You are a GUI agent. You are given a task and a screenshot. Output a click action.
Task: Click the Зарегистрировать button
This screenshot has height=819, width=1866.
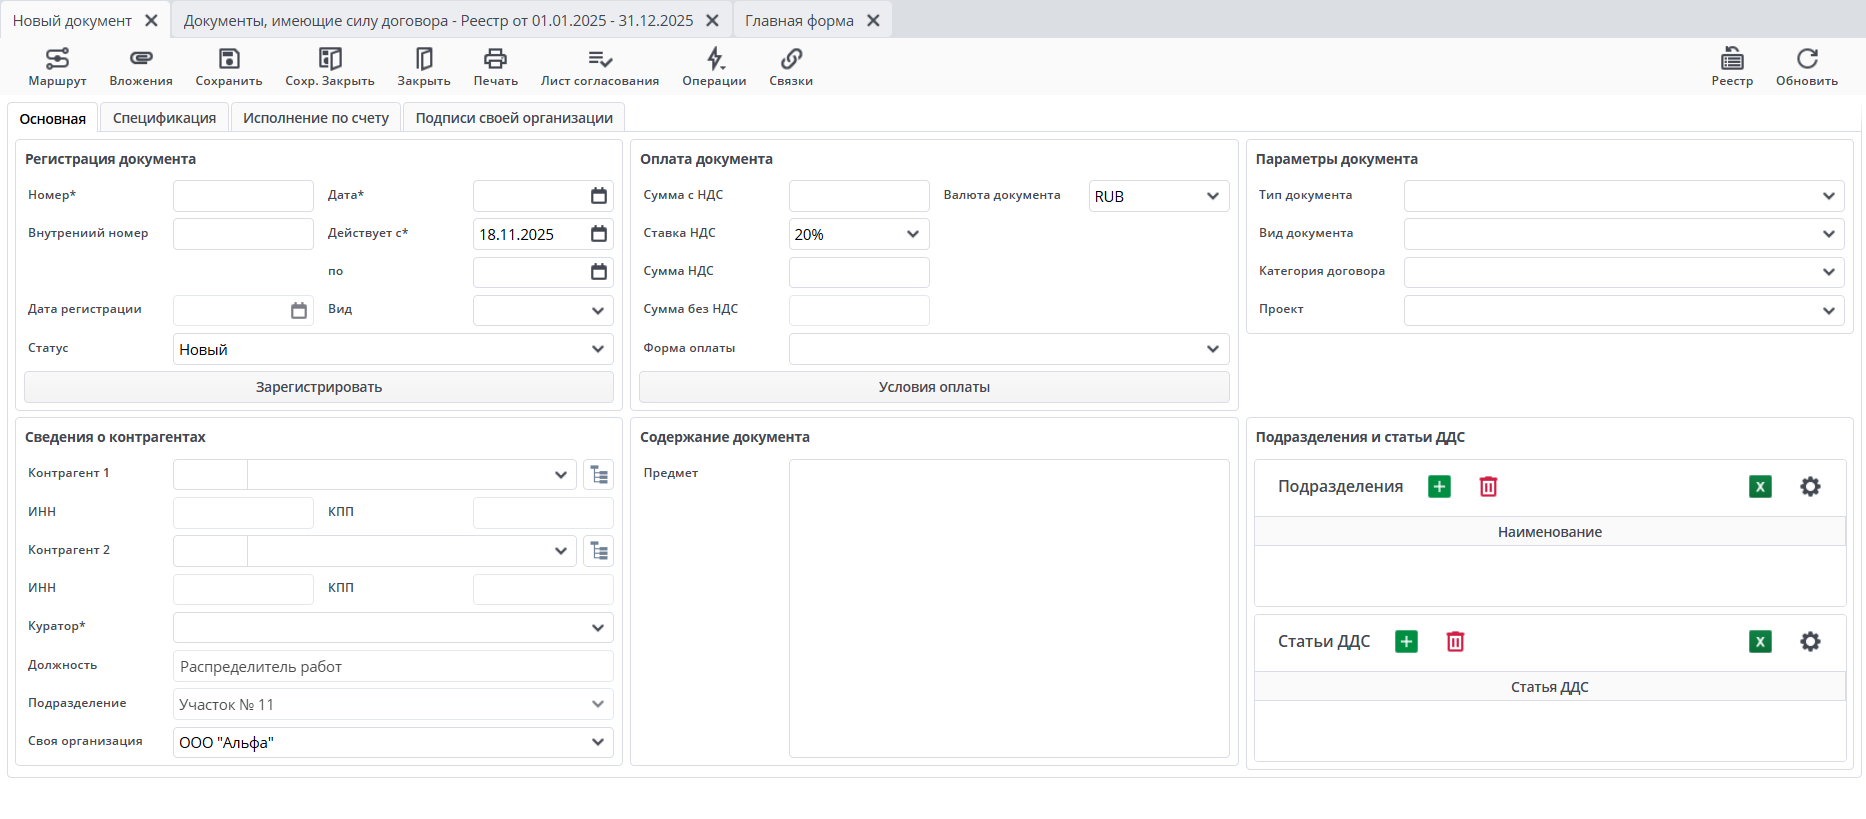(319, 387)
